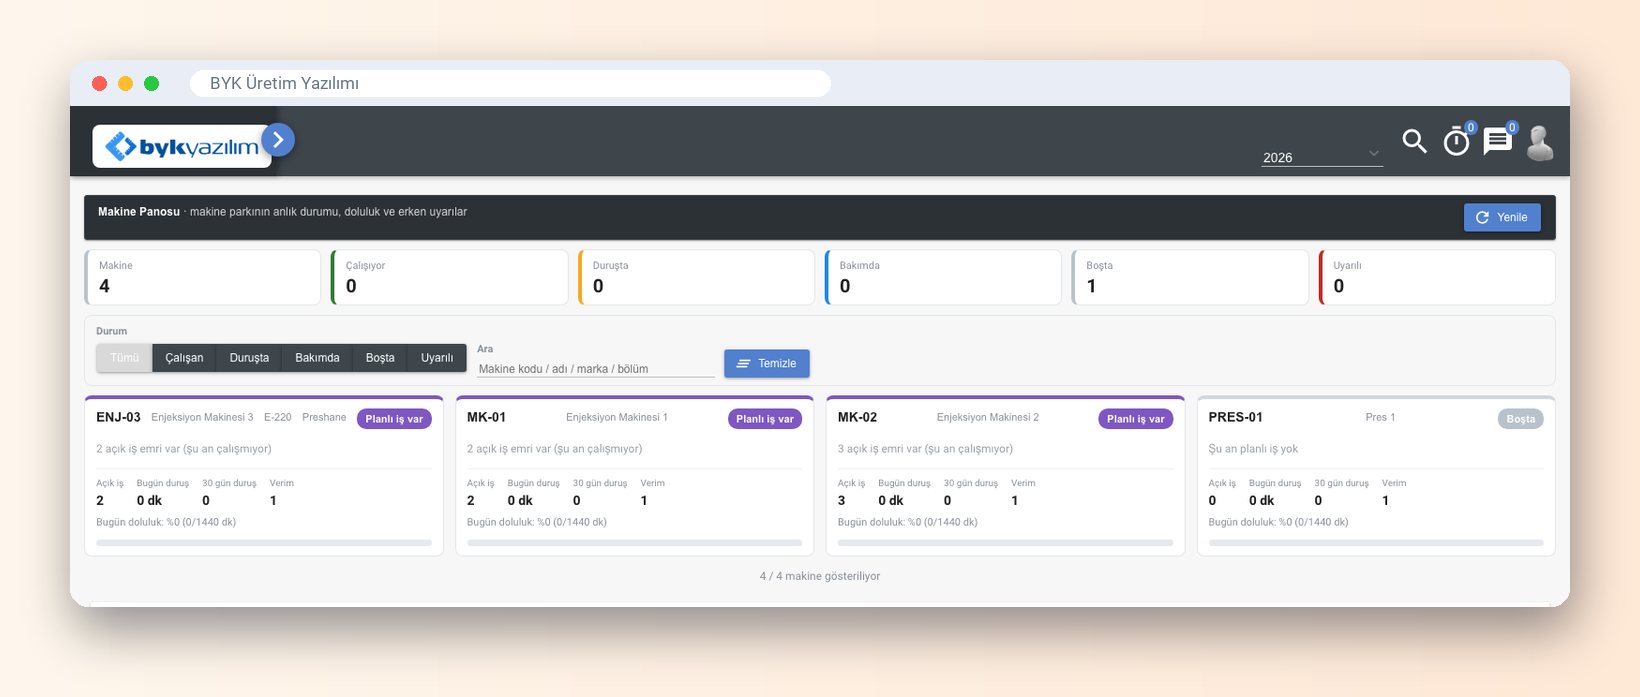Click the bykyazılım logo
Viewport: 1640px width, 697px height.
[x=182, y=147]
